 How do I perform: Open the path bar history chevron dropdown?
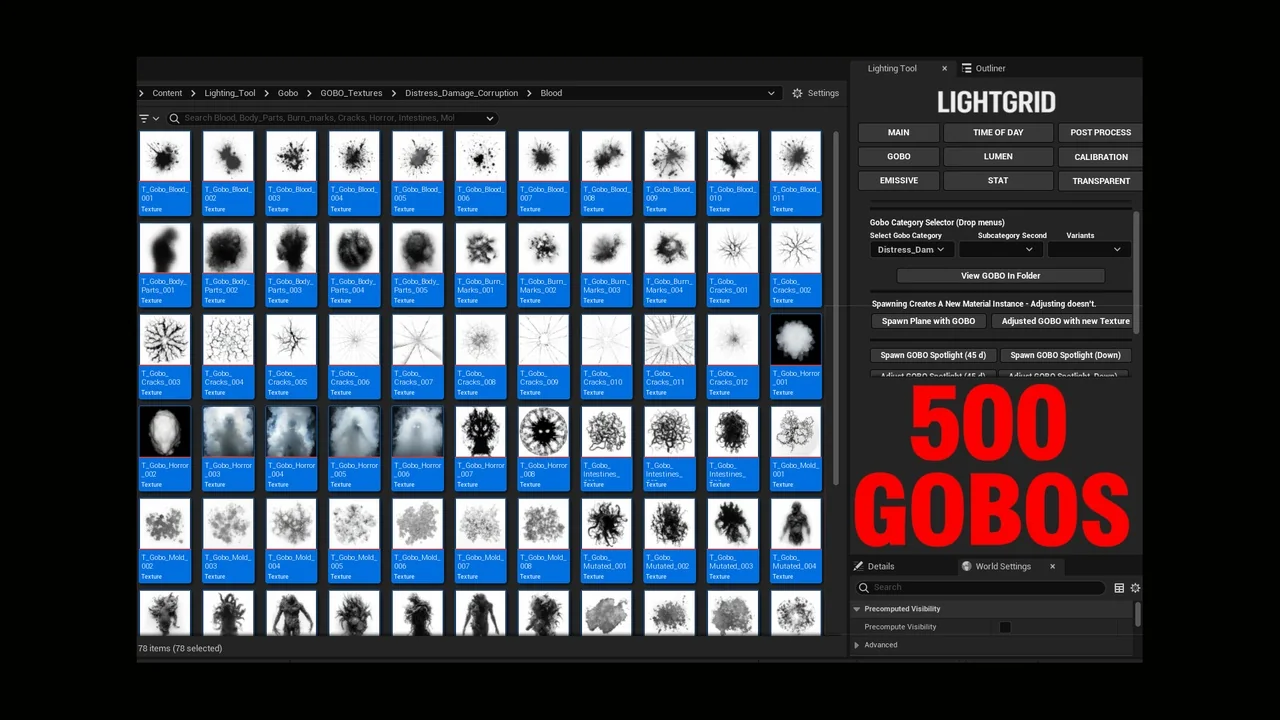770,93
